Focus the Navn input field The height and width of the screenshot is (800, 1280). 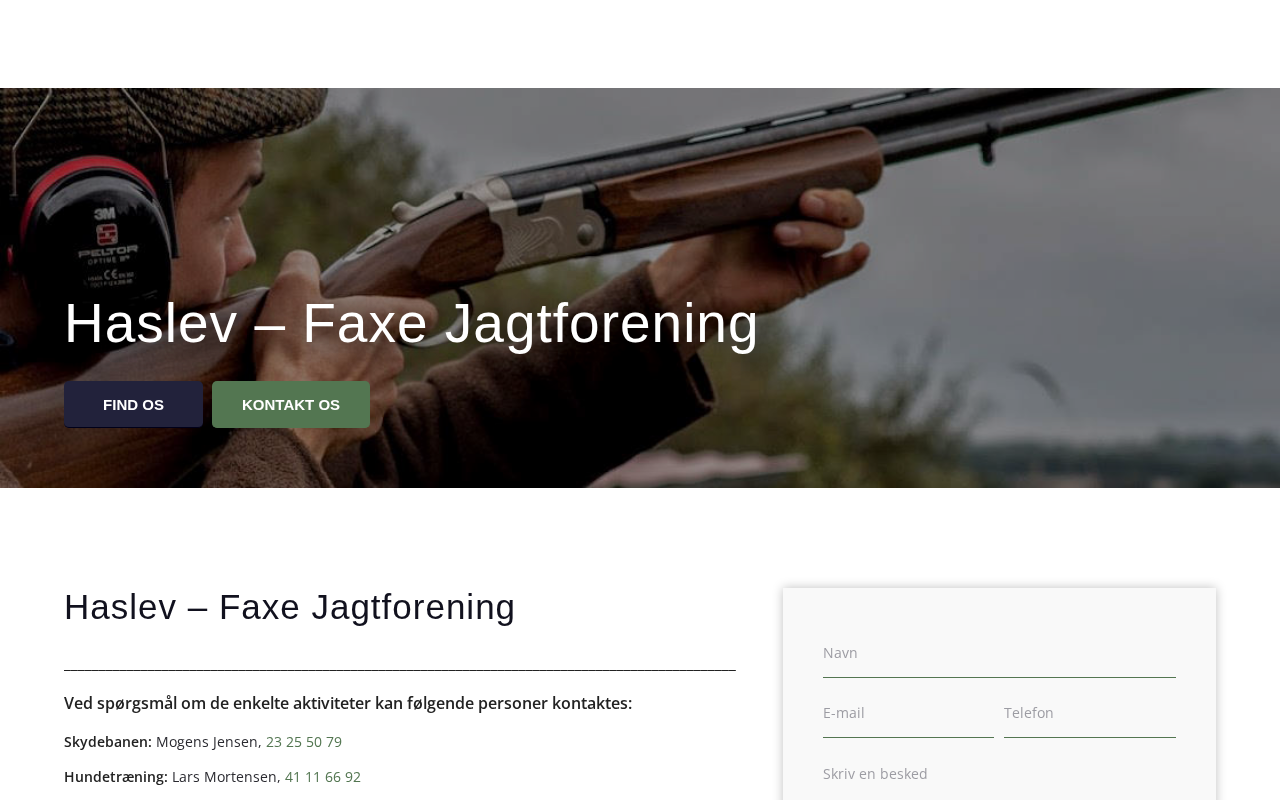(x=999, y=653)
